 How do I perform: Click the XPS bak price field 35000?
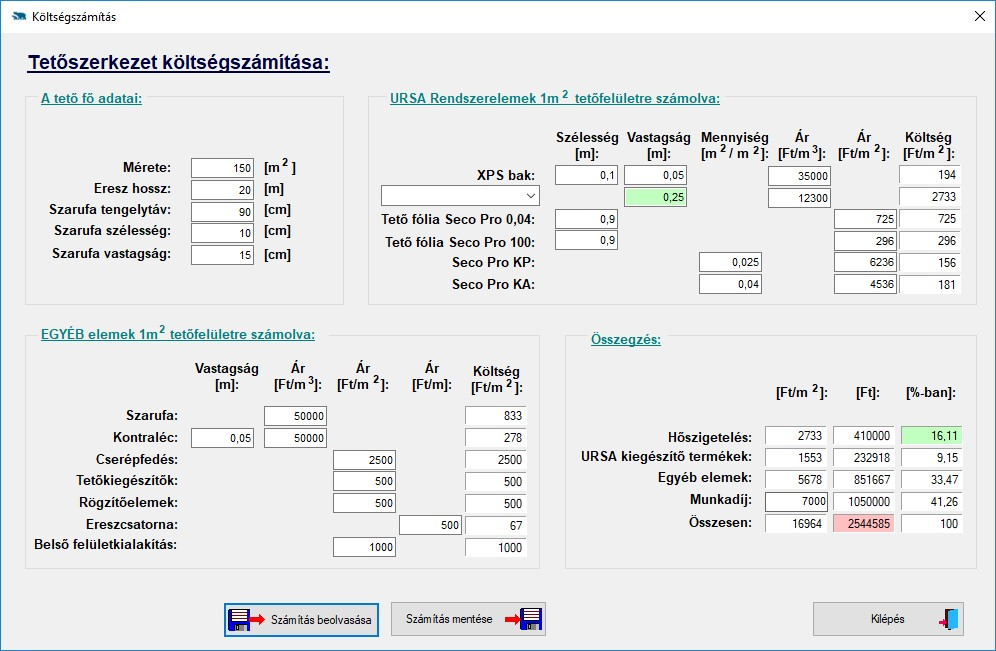800,176
